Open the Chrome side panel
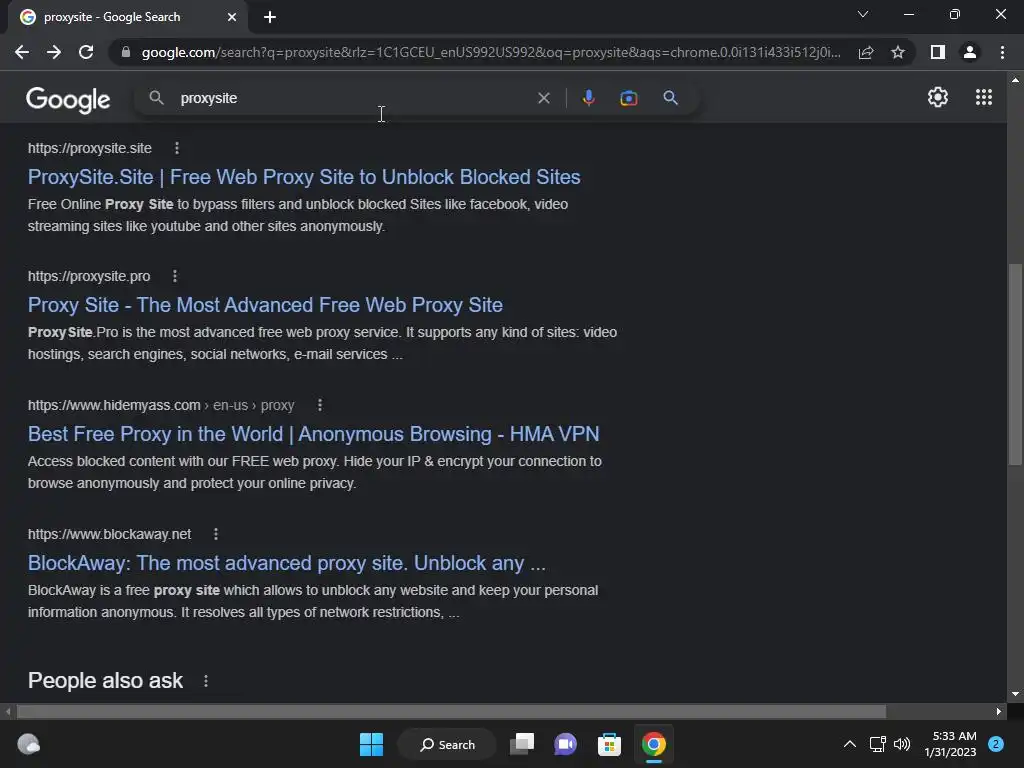 pos(938,52)
